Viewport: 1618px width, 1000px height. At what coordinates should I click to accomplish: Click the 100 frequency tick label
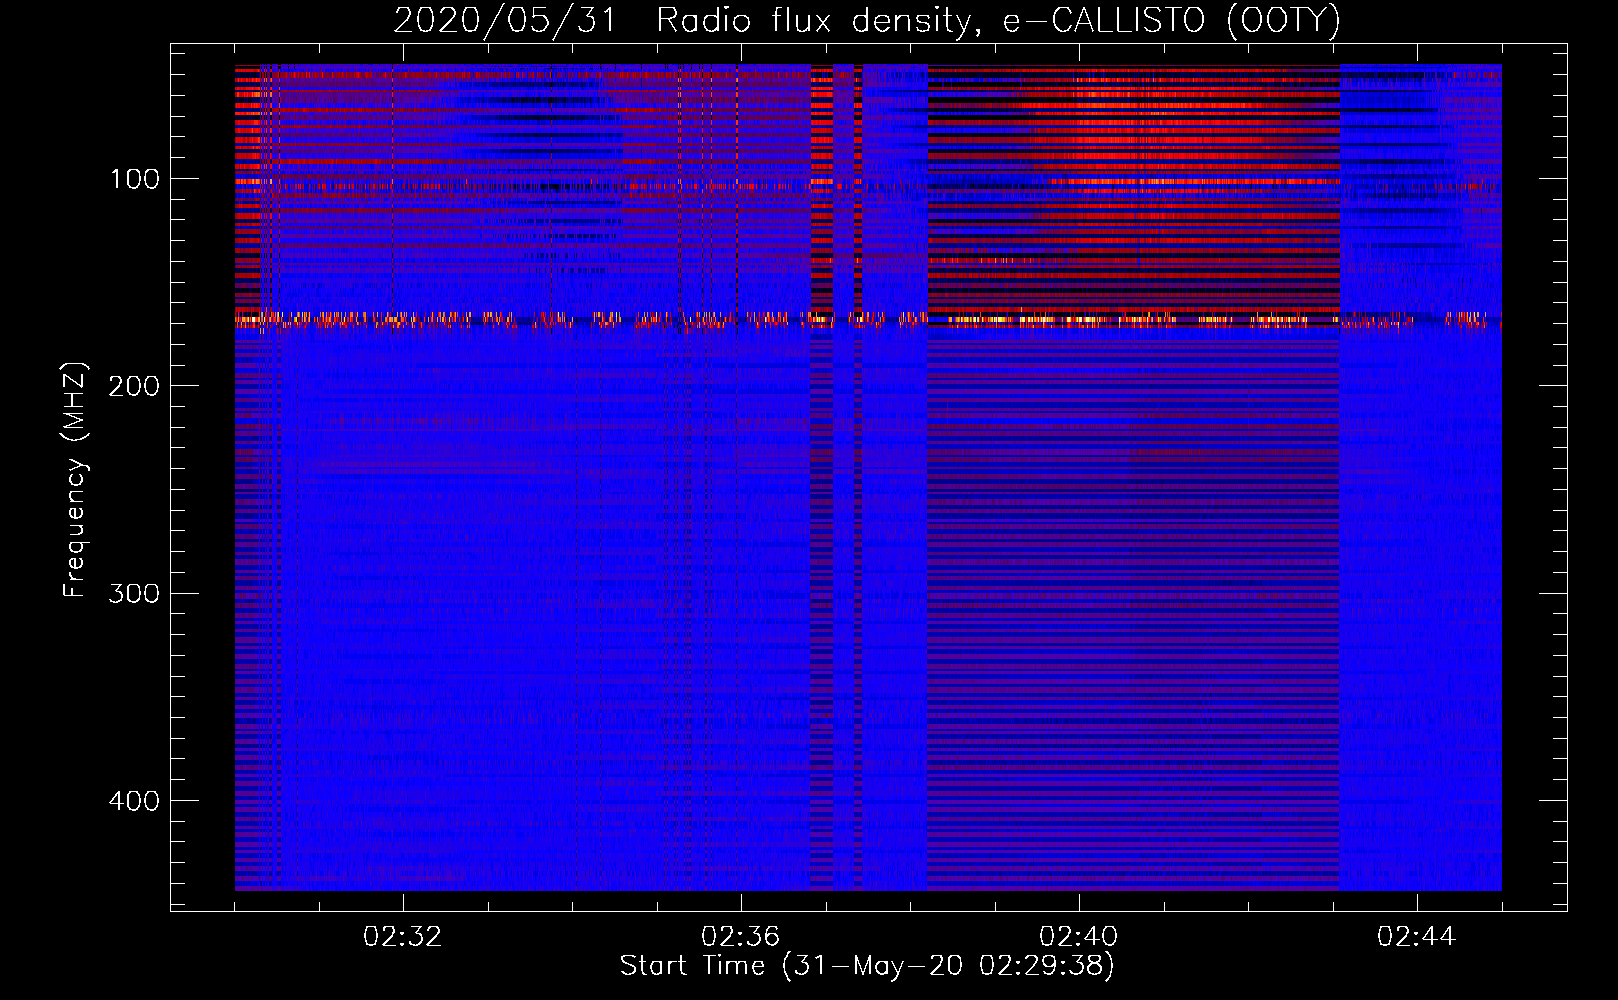click(135, 179)
